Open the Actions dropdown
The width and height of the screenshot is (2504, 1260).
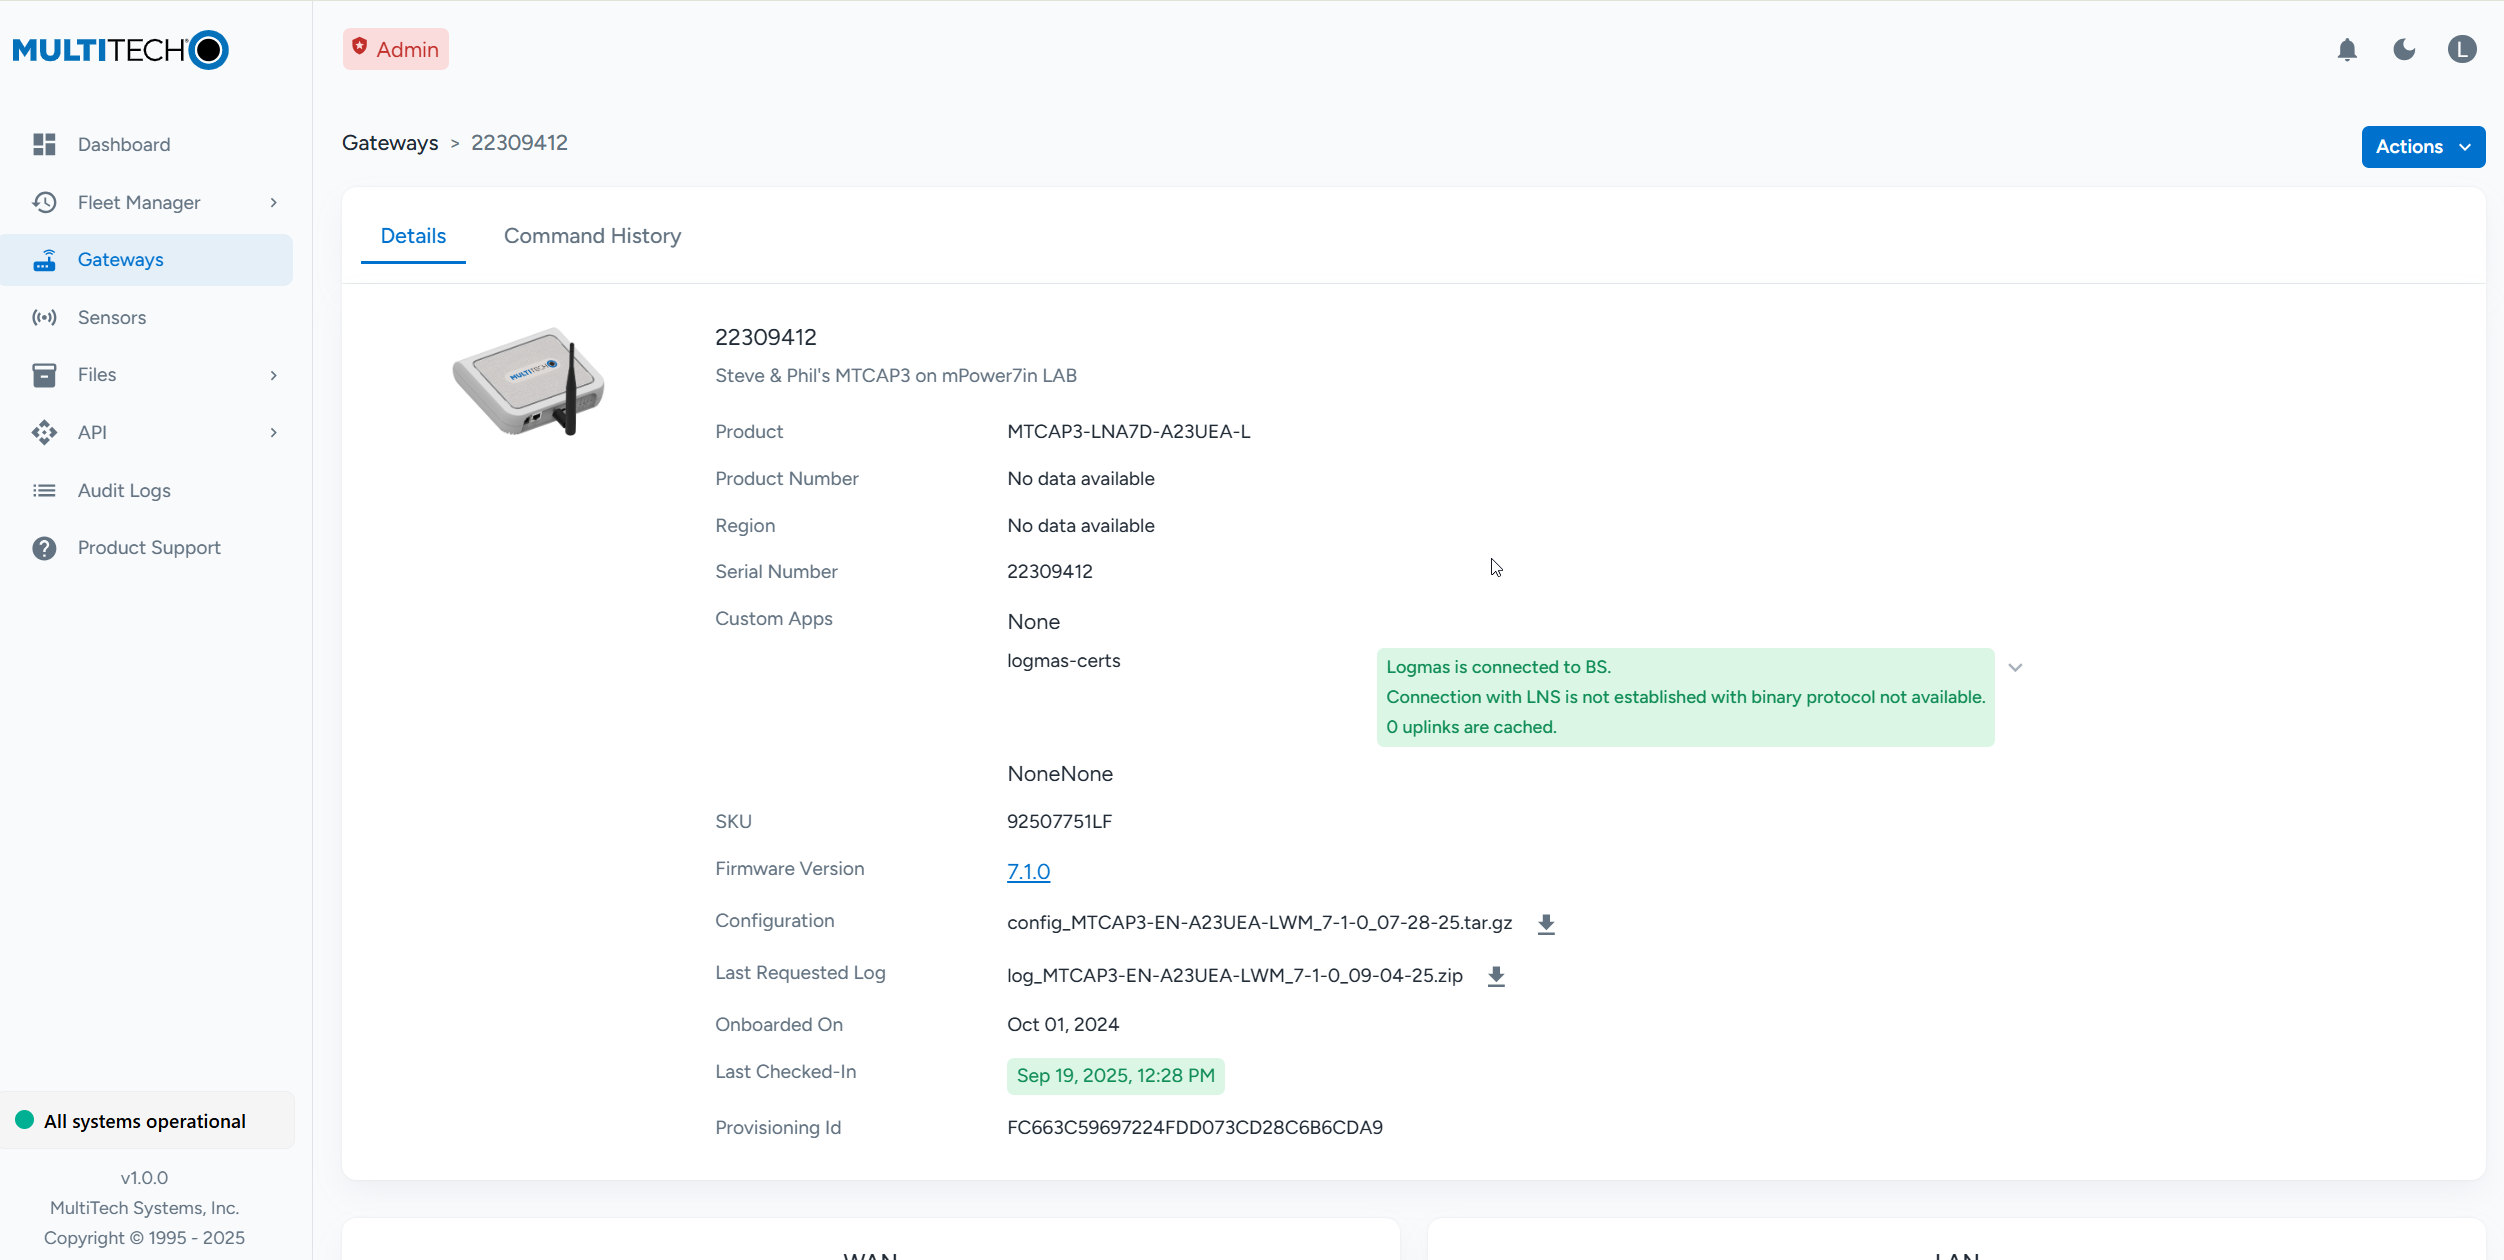click(2423, 147)
